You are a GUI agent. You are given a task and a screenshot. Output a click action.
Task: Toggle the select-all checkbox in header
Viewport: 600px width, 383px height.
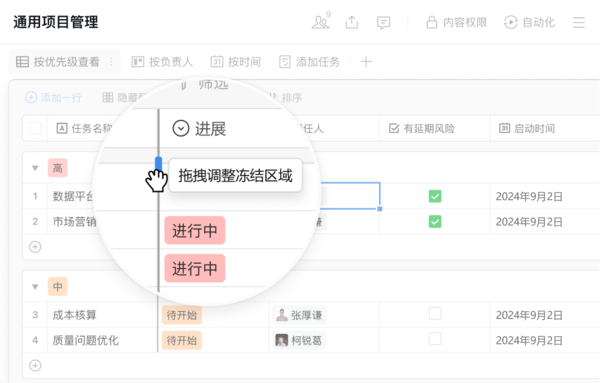[35, 128]
